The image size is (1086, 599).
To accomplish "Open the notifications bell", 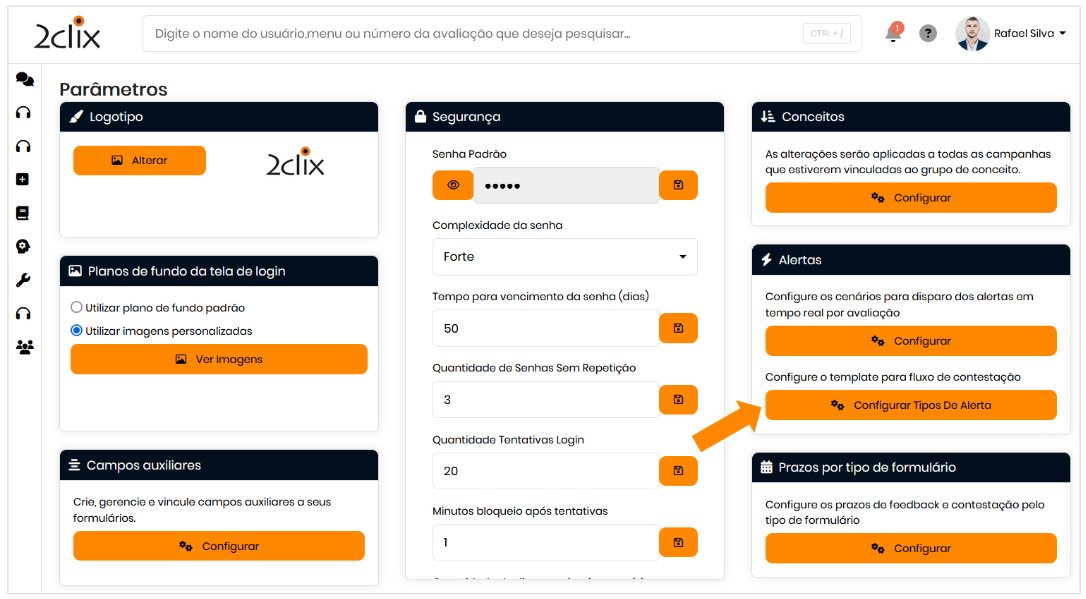I will tap(893, 34).
